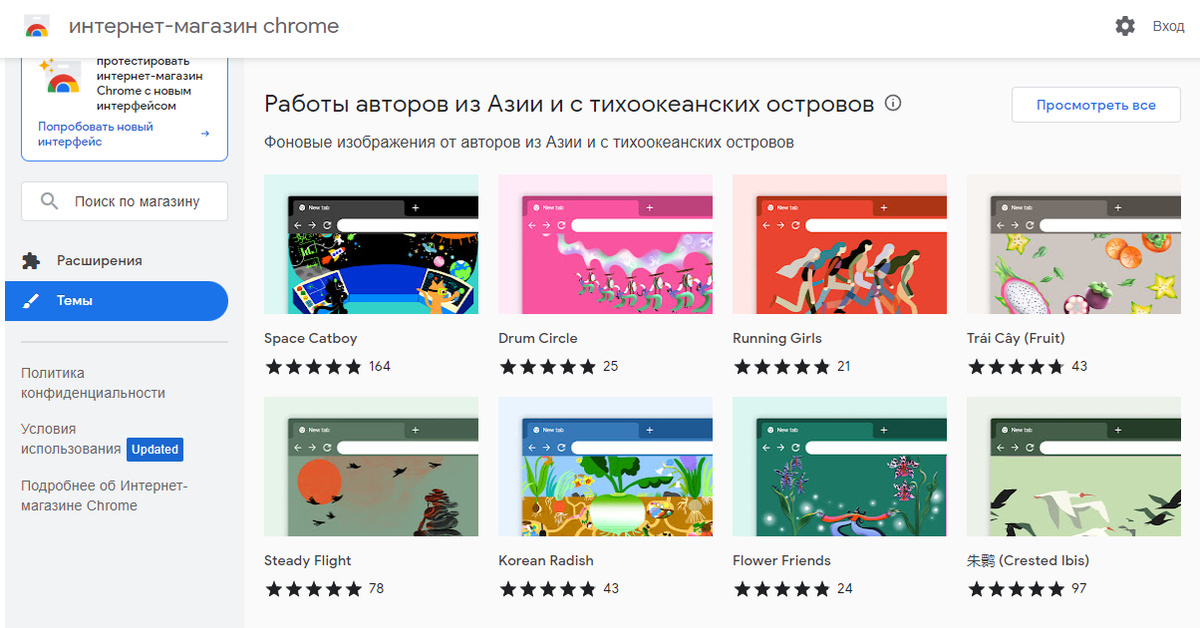Screen dimensions: 1200x628
Task: Click the Просмотреть все button
Action: [1096, 105]
